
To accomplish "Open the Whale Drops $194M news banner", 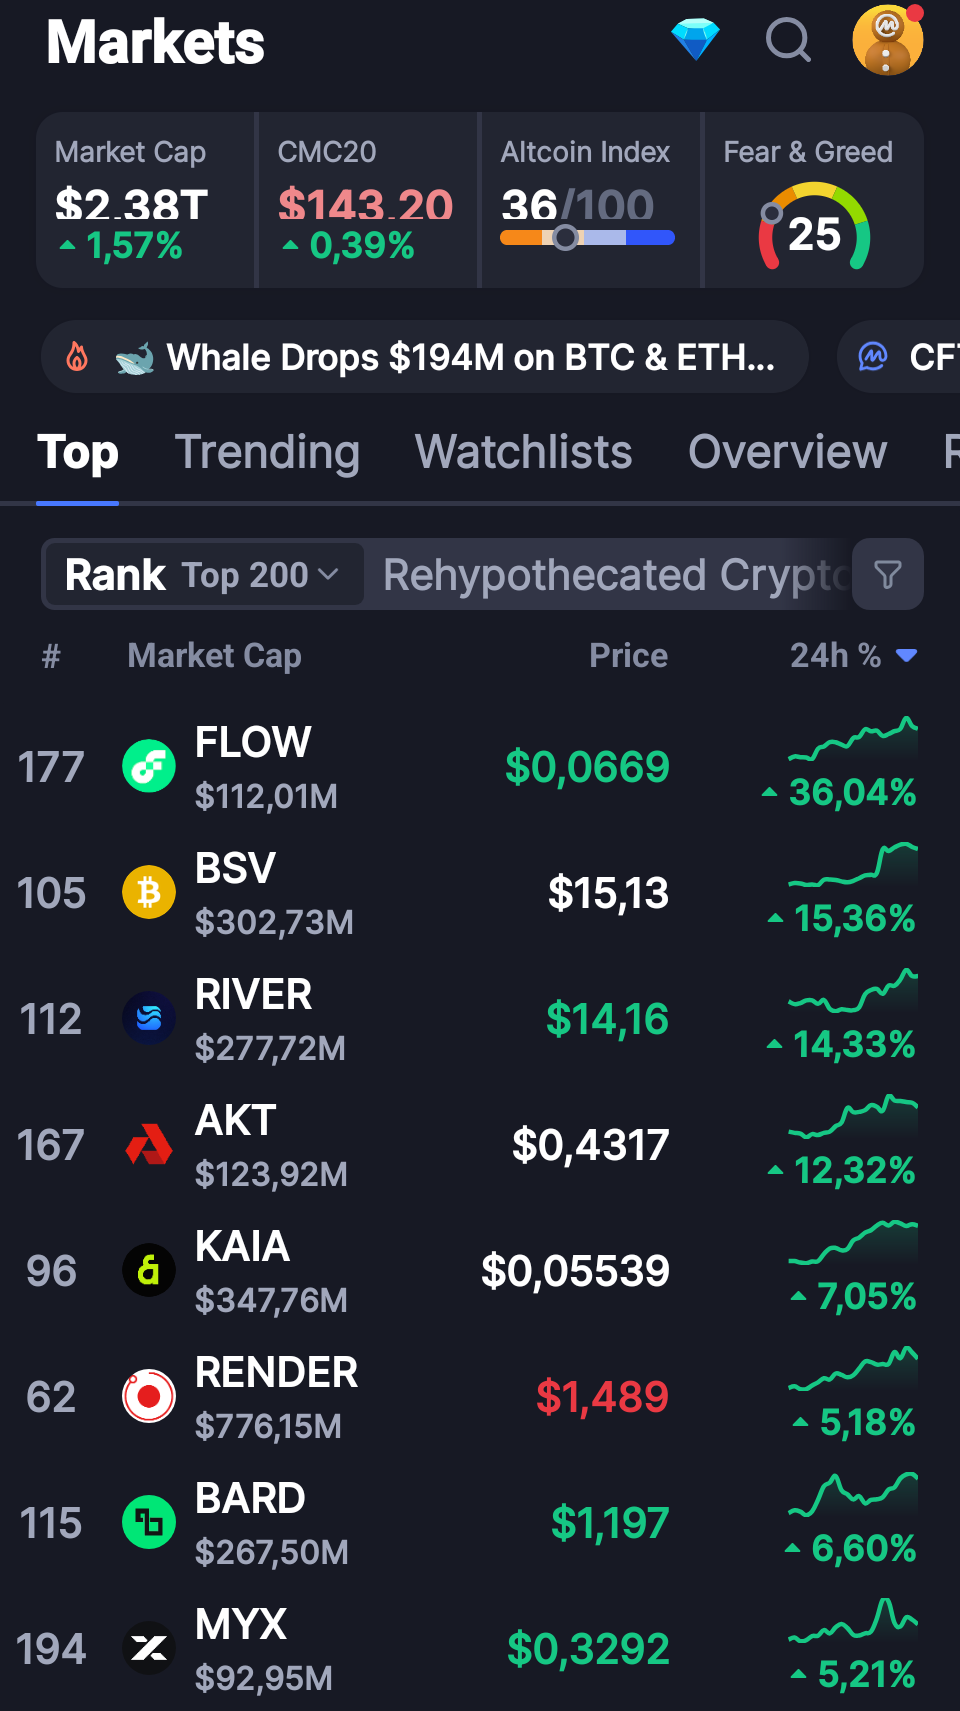I will point(424,357).
